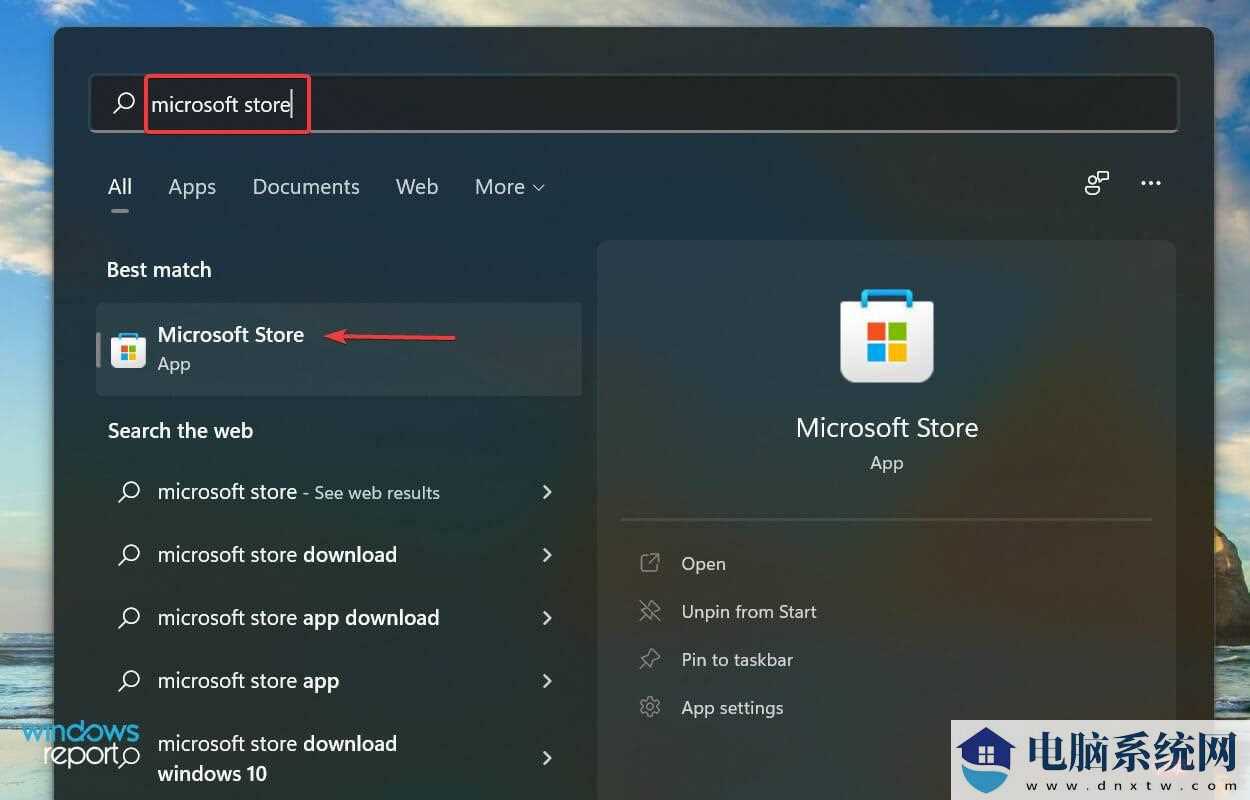1250x800 pixels.
Task: Switch to the Documents filter tab
Action: (306, 187)
